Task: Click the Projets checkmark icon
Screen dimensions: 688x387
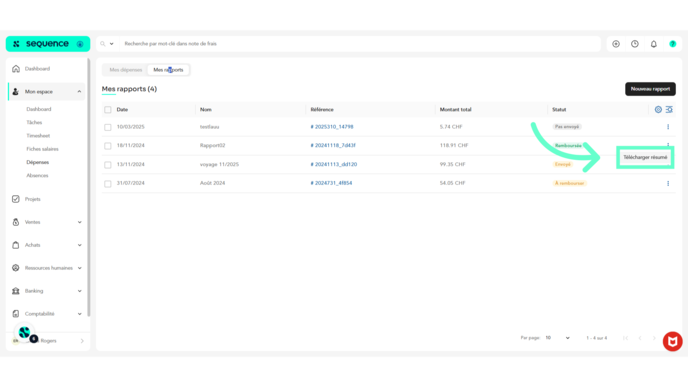Action: pos(16,199)
